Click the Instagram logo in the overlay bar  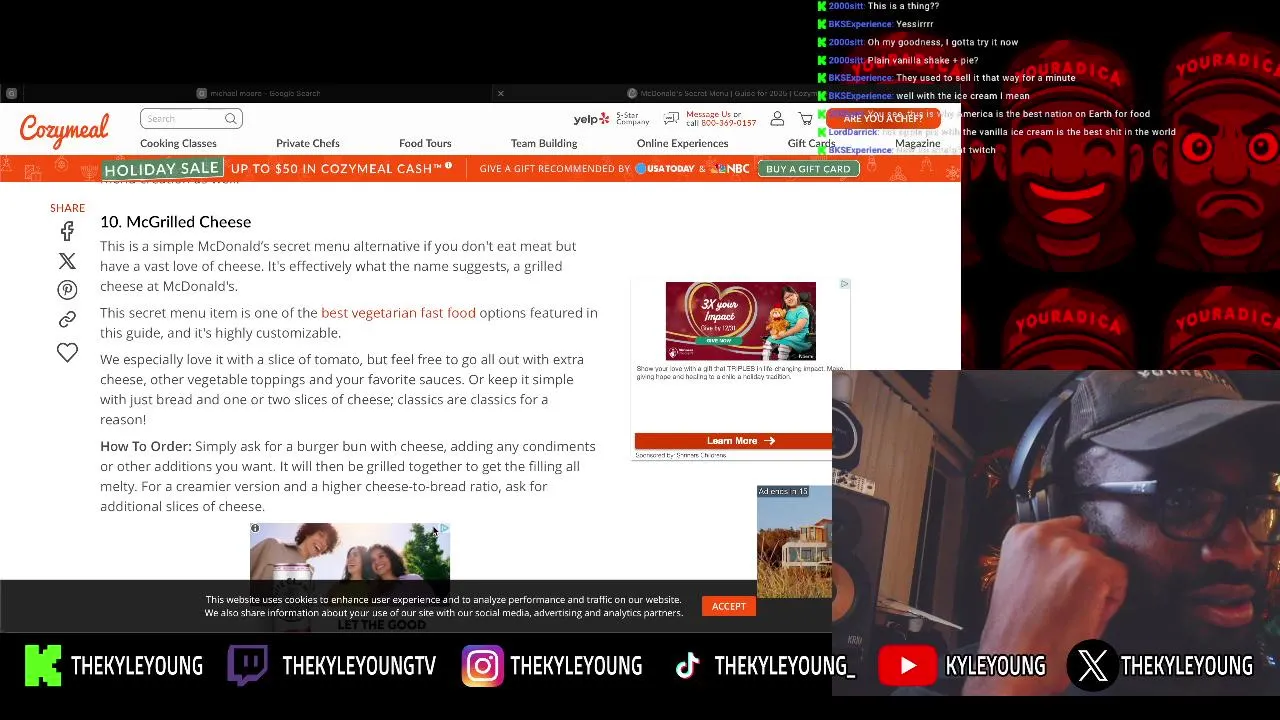[x=482, y=666]
